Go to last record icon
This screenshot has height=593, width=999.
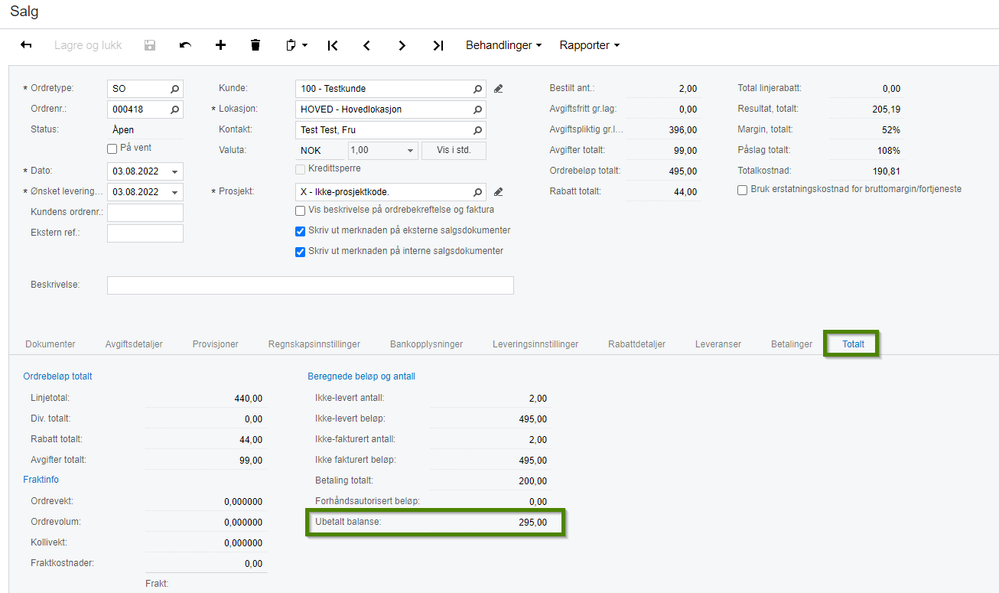(x=438, y=45)
